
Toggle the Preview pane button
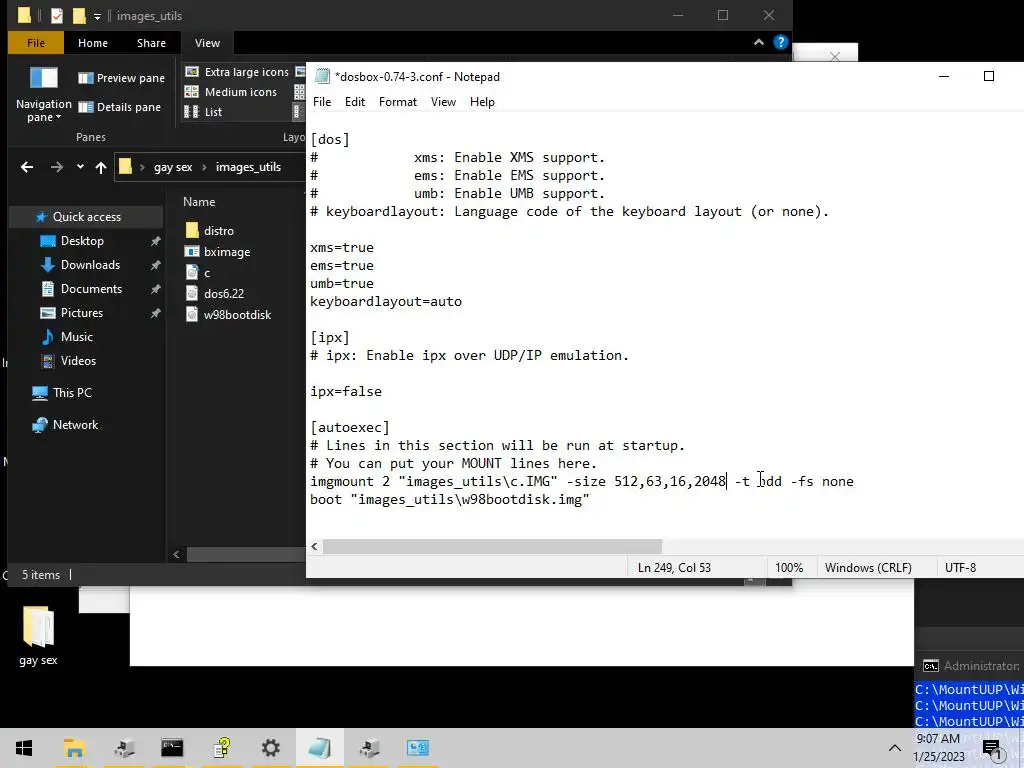click(x=121, y=78)
